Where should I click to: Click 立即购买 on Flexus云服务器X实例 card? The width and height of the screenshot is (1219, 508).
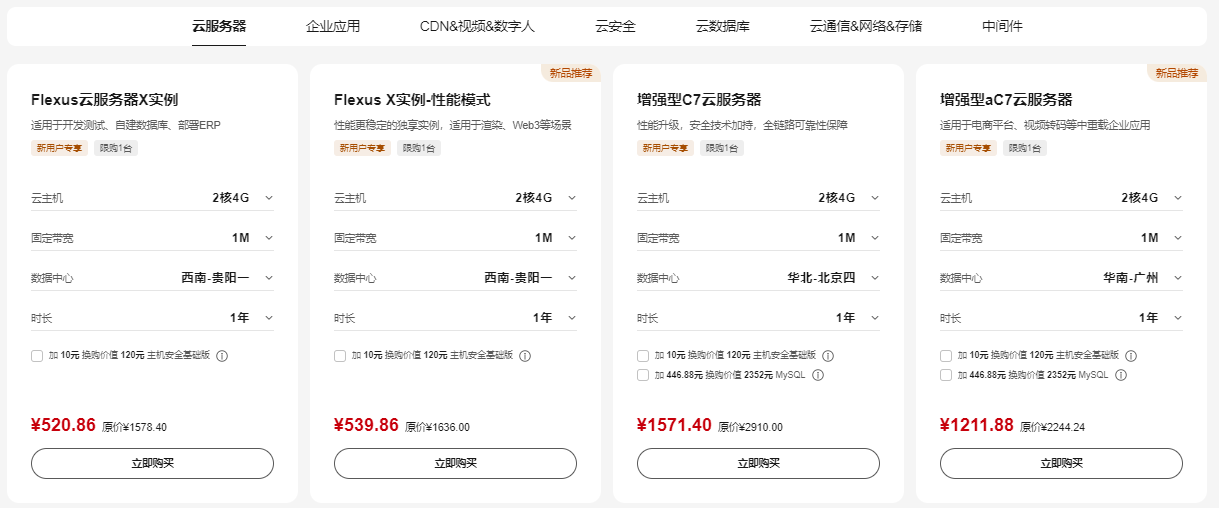[x=152, y=463]
